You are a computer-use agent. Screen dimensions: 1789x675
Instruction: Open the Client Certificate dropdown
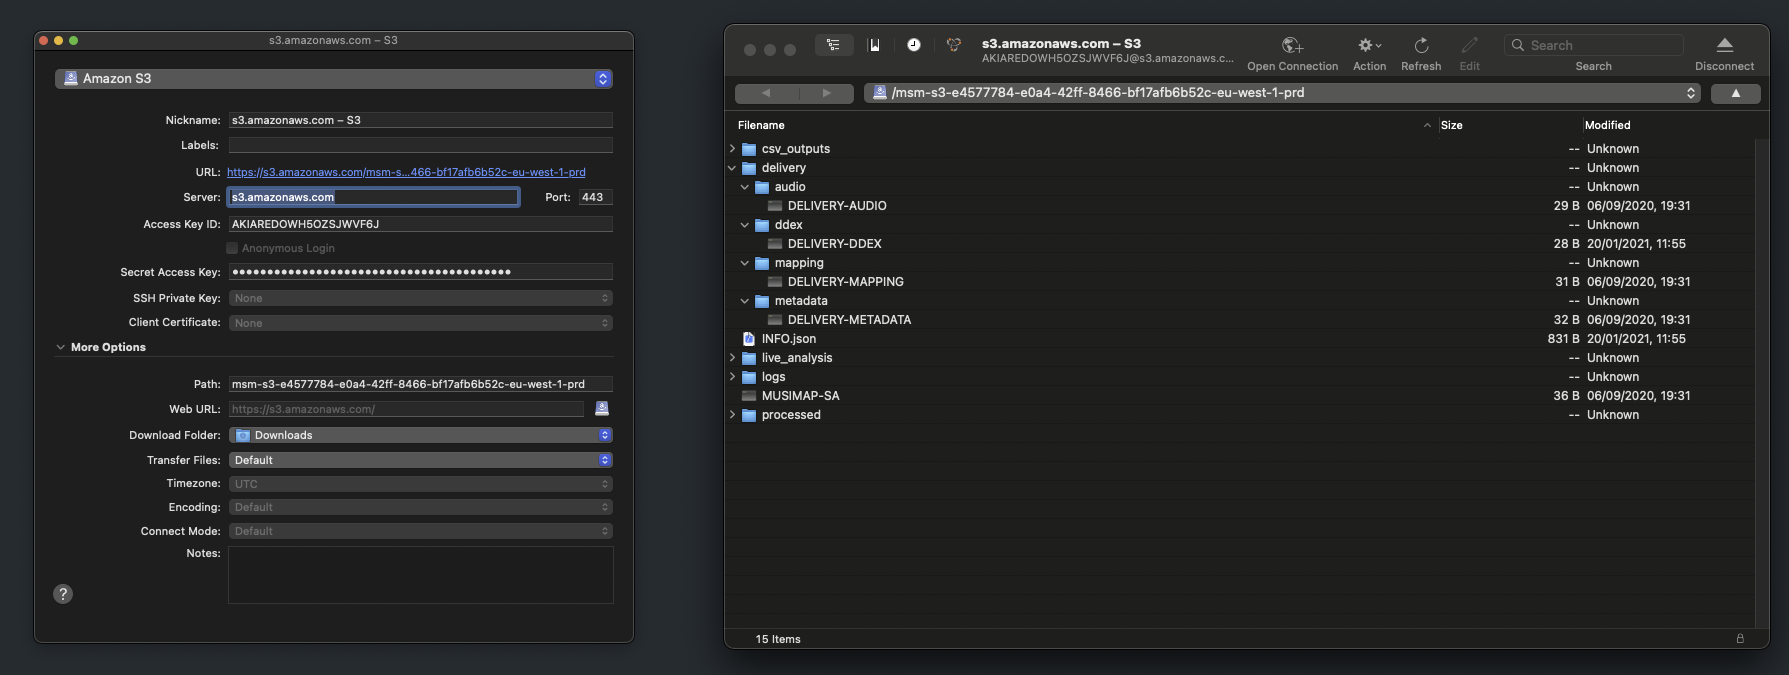(421, 323)
